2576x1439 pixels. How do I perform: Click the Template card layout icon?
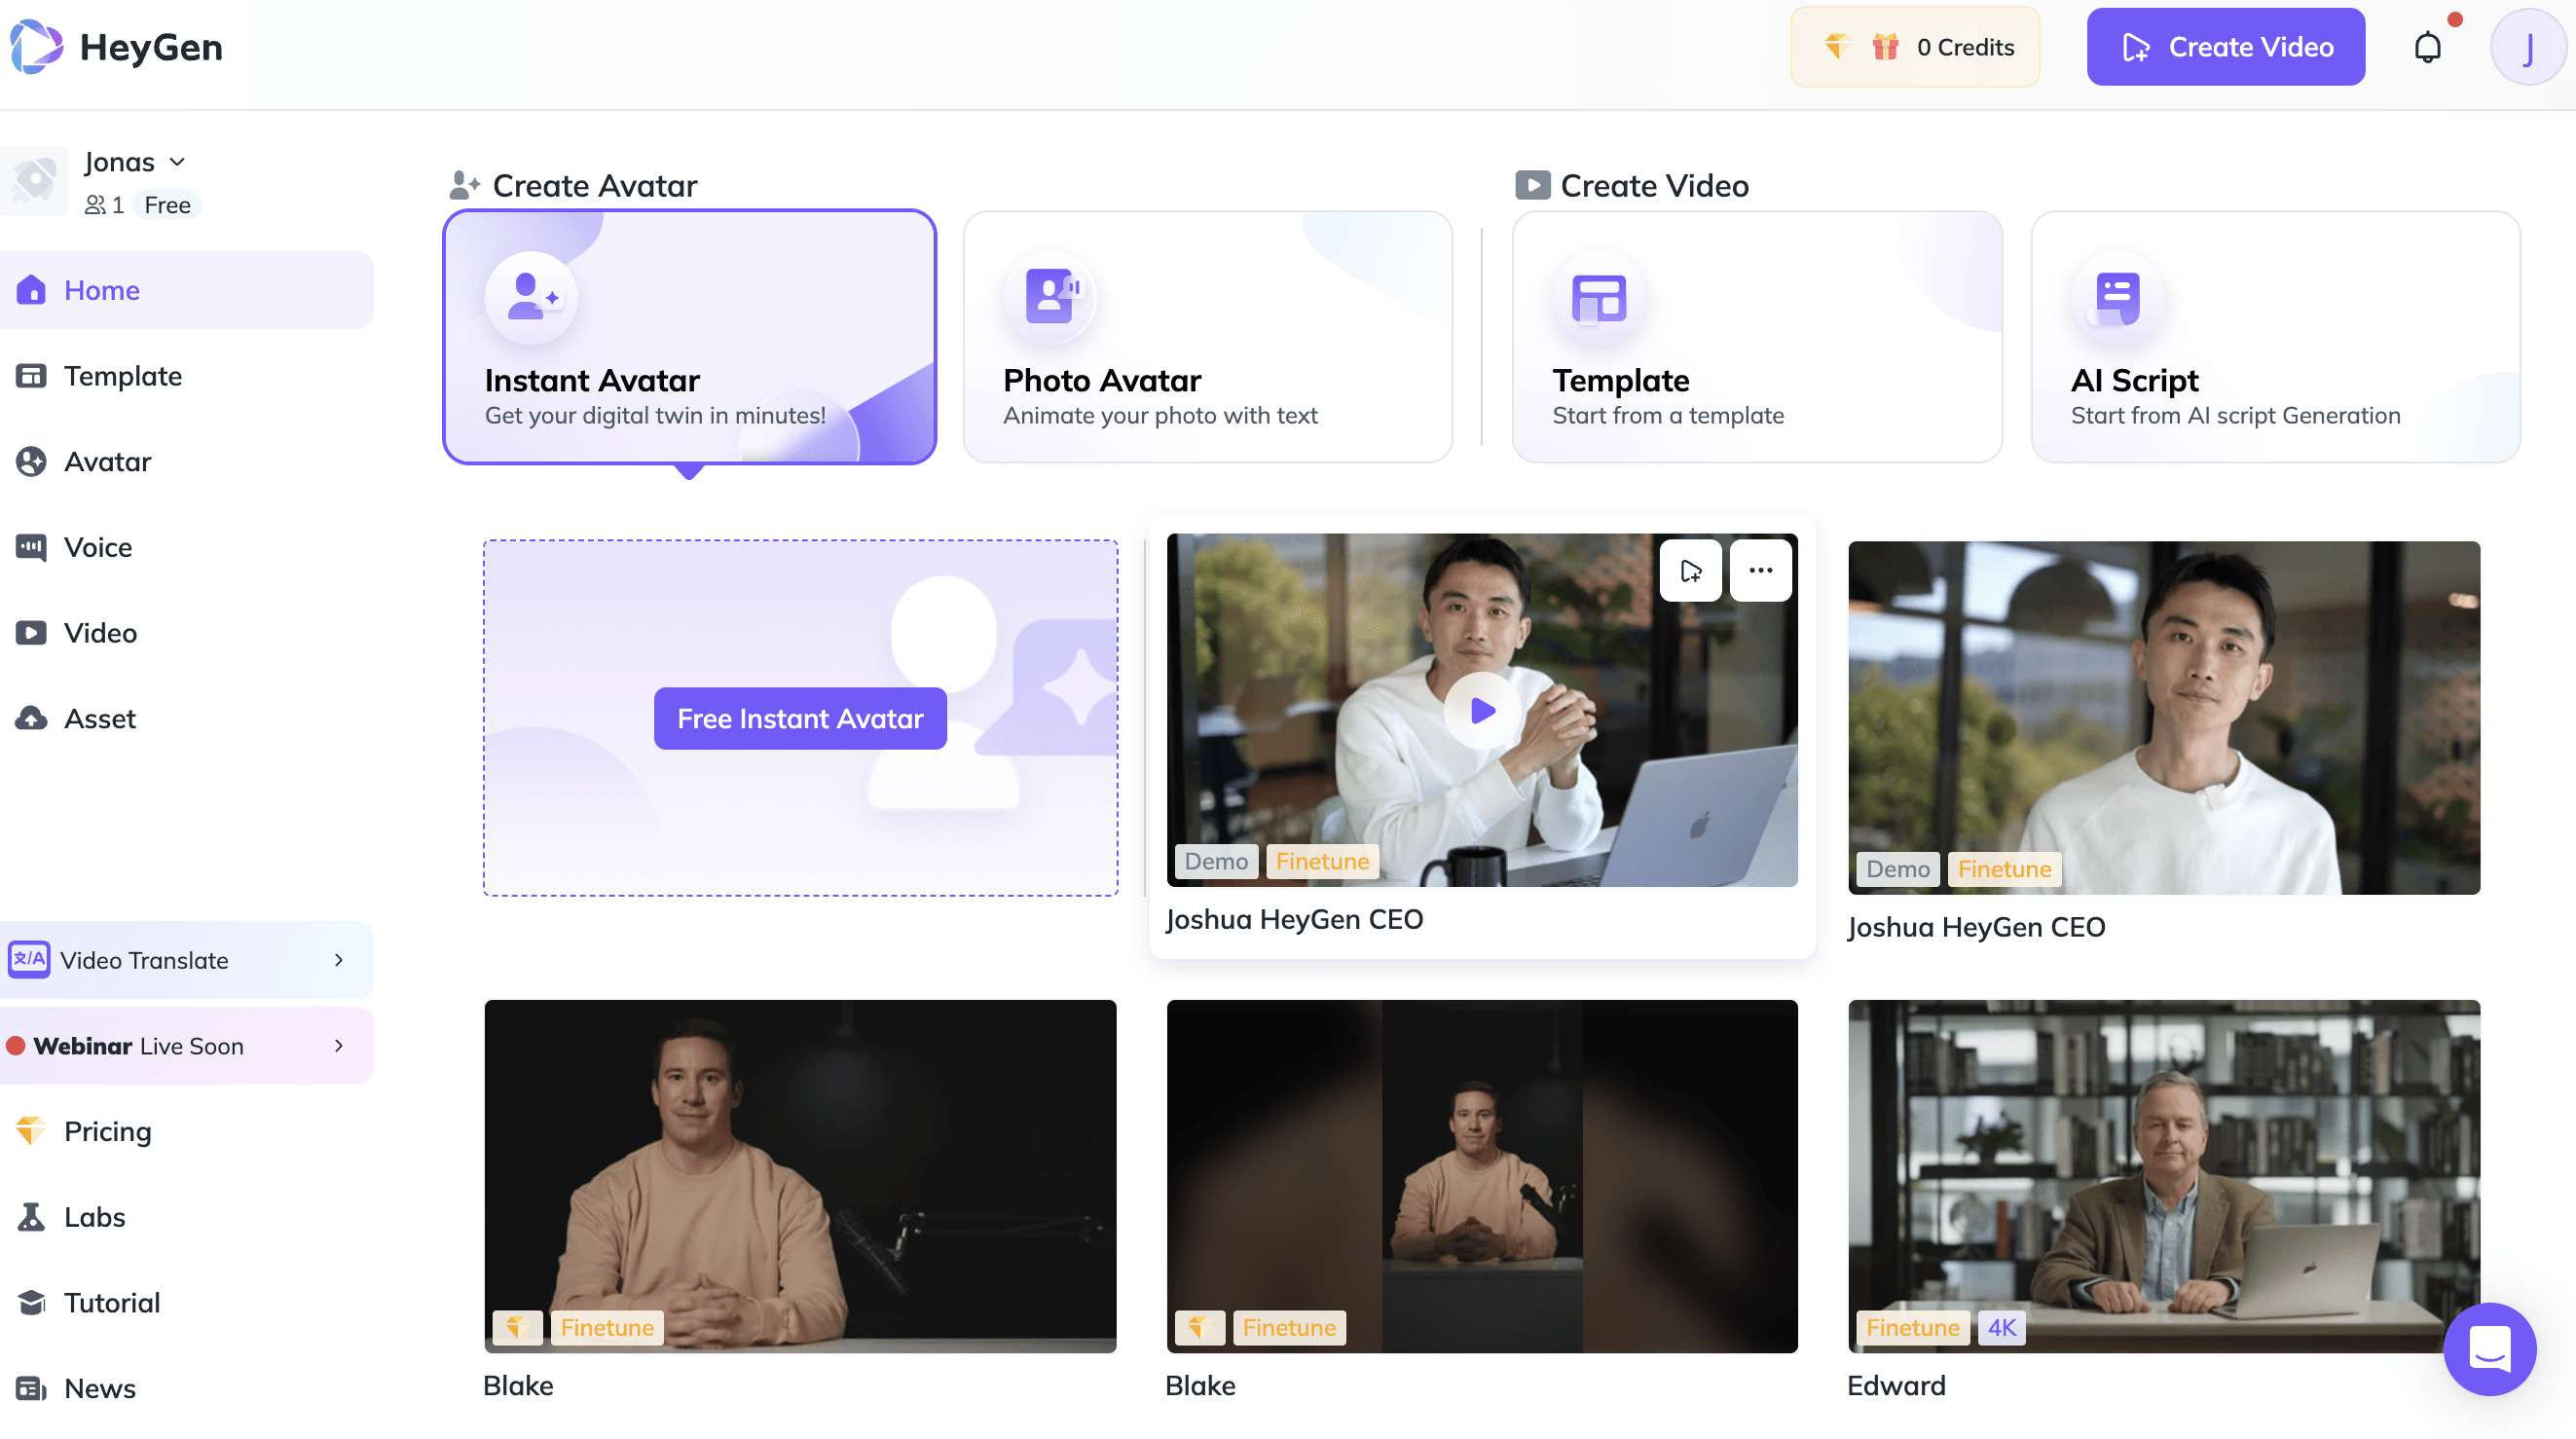click(1599, 297)
